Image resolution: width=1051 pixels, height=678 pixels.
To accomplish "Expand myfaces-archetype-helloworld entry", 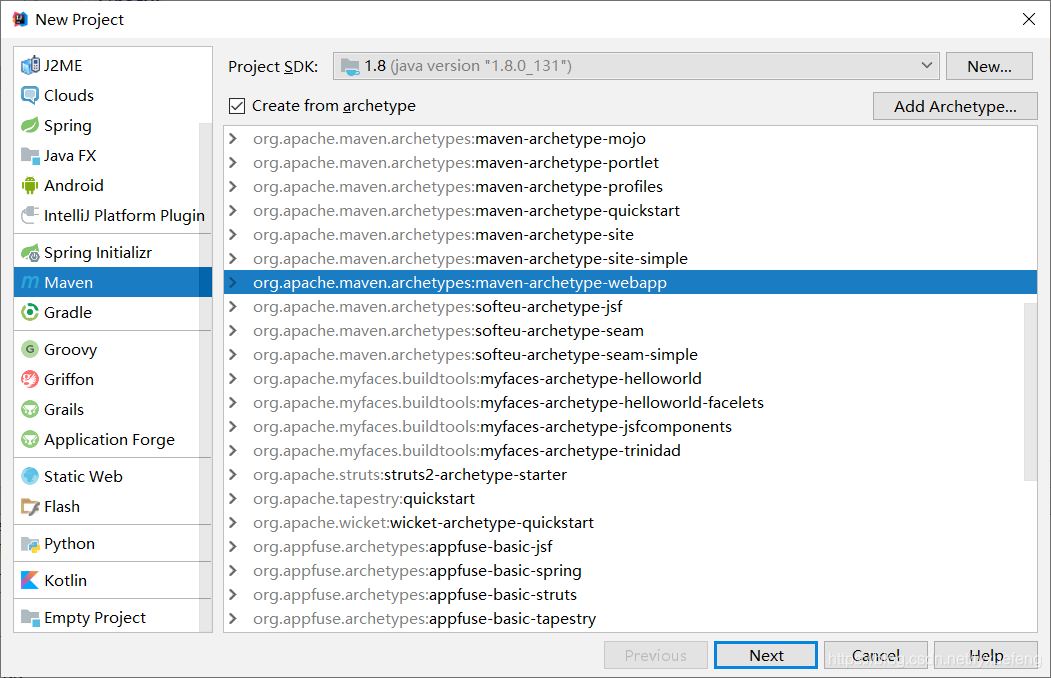I will point(233,379).
